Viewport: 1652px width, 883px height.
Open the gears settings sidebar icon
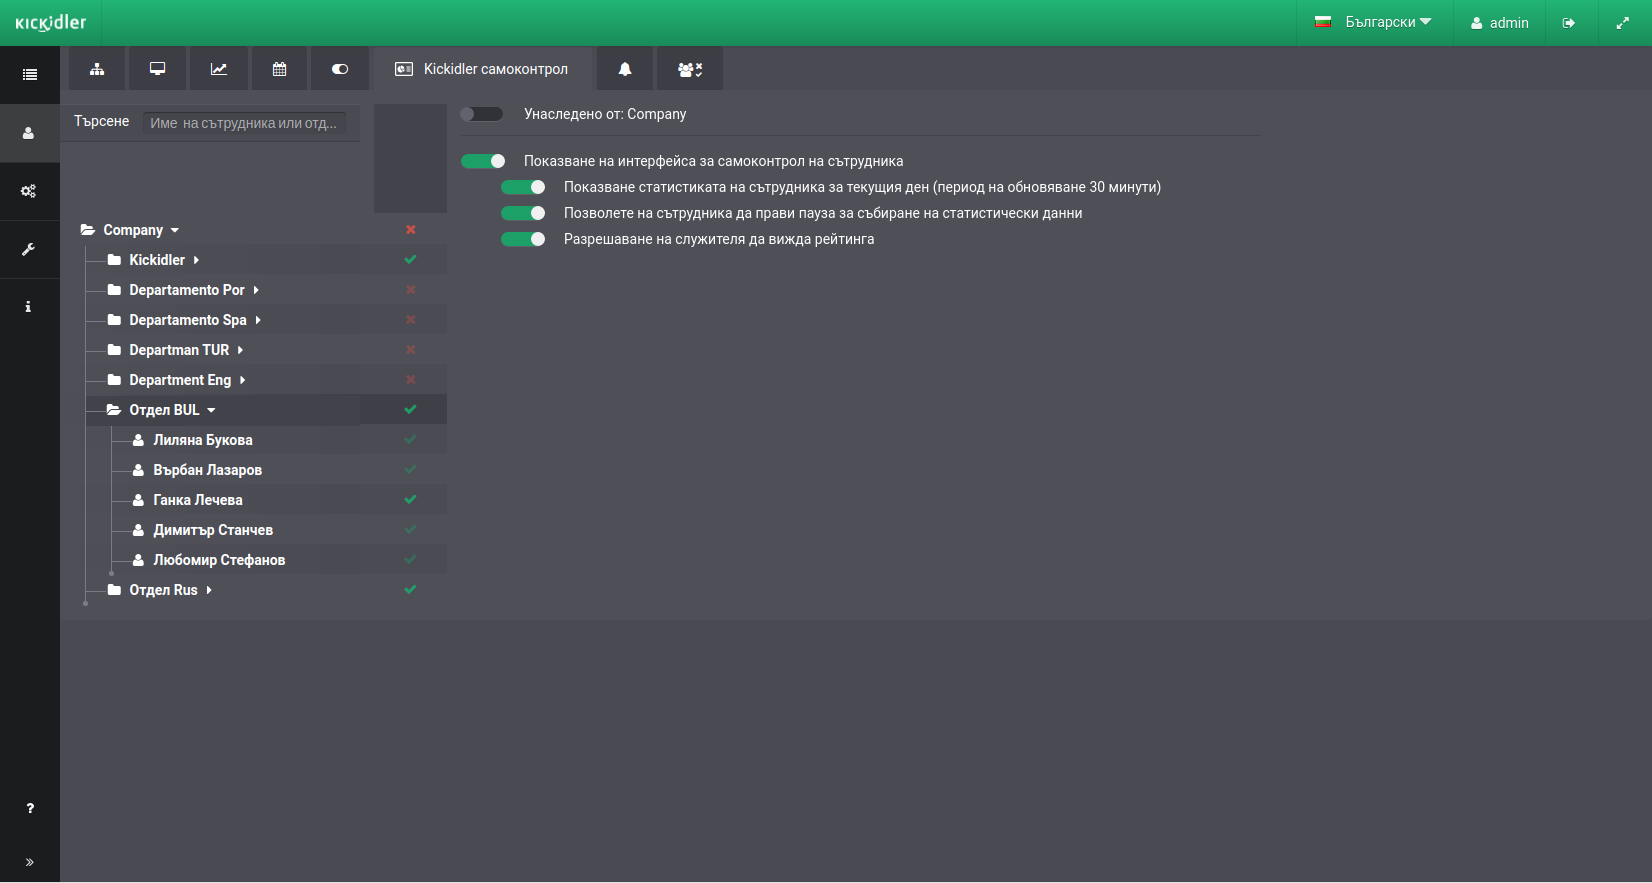pos(29,191)
